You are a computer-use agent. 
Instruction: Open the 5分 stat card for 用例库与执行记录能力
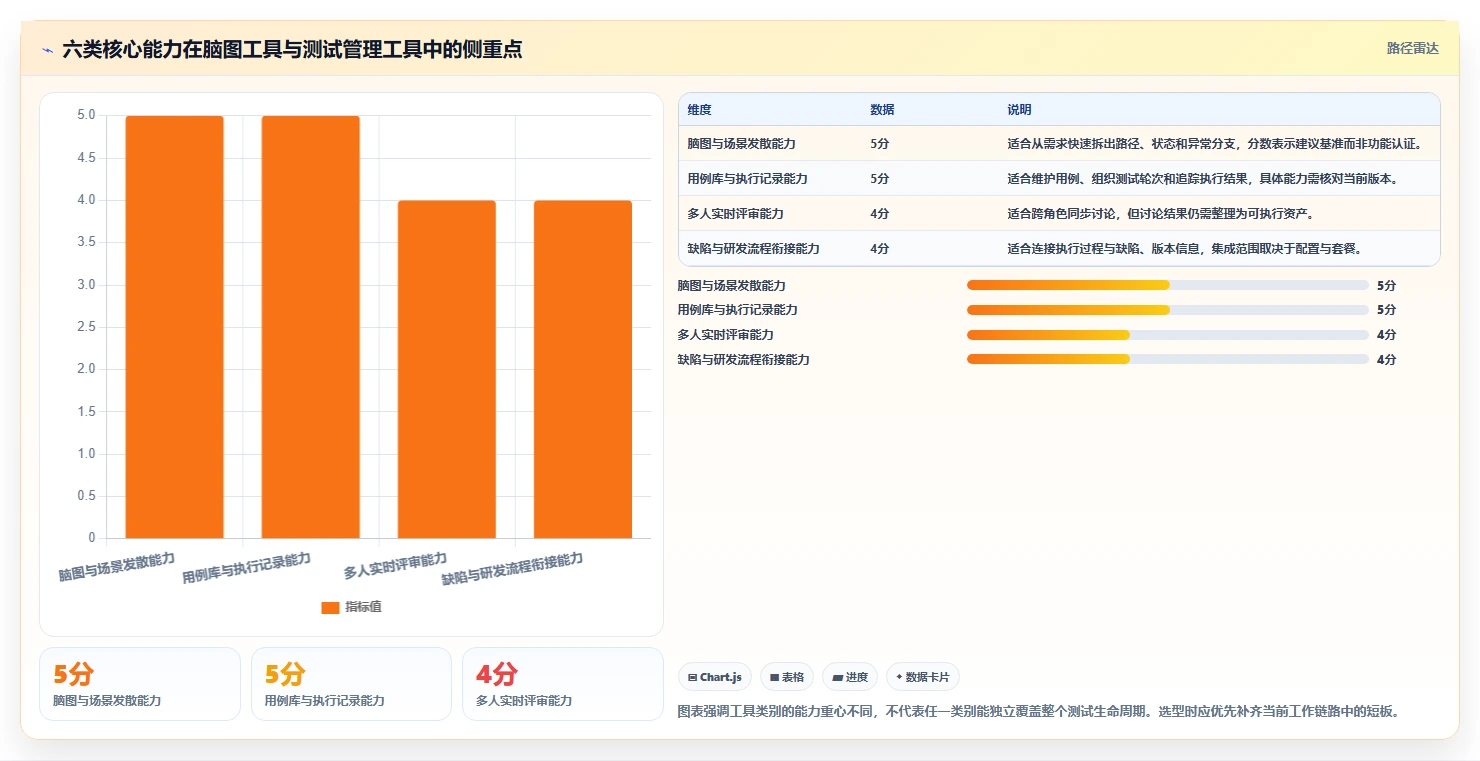click(x=351, y=684)
